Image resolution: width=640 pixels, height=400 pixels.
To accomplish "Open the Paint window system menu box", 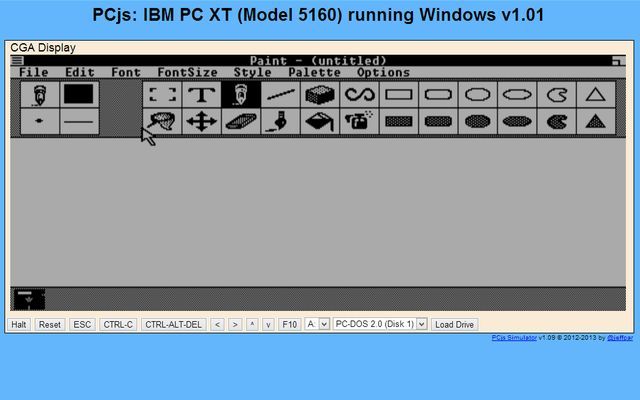I will [x=17, y=61].
